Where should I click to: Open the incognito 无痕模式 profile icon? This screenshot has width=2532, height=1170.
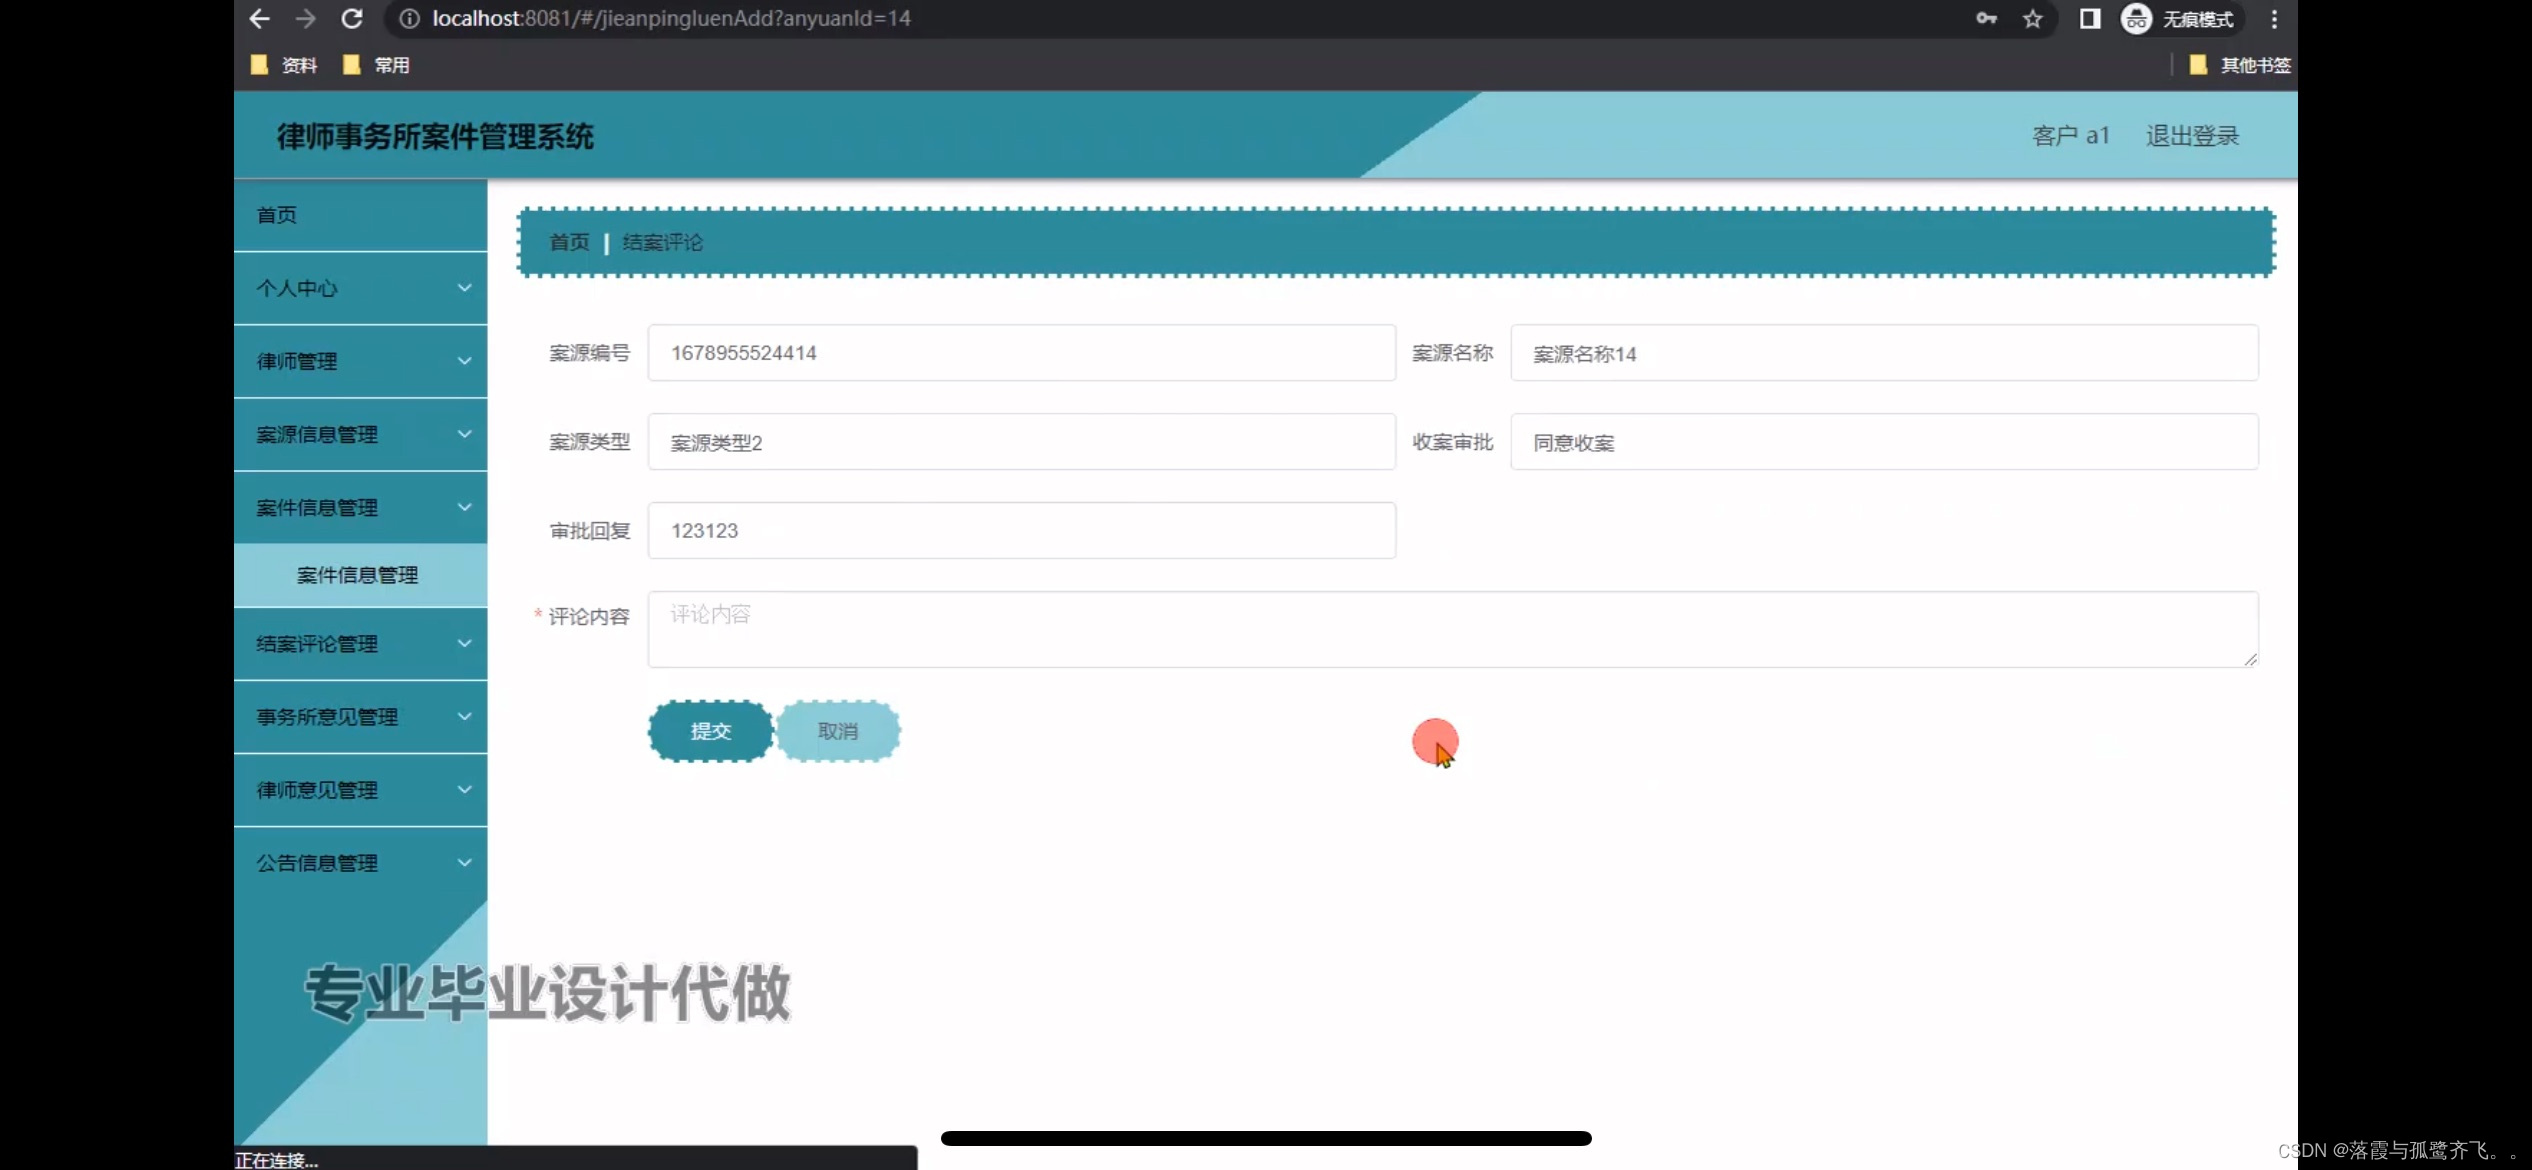coord(2180,18)
